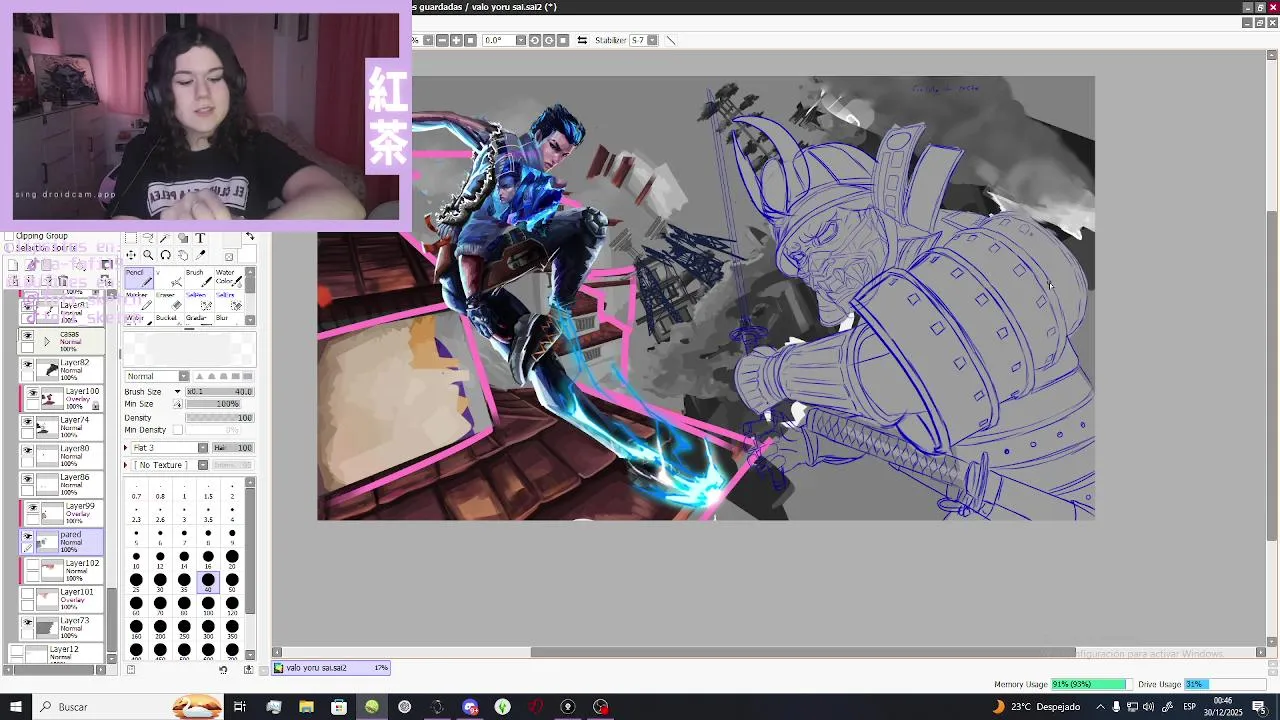The image size is (1280, 720).
Task: Create a new layer in layer panel
Action: [x=13, y=265]
